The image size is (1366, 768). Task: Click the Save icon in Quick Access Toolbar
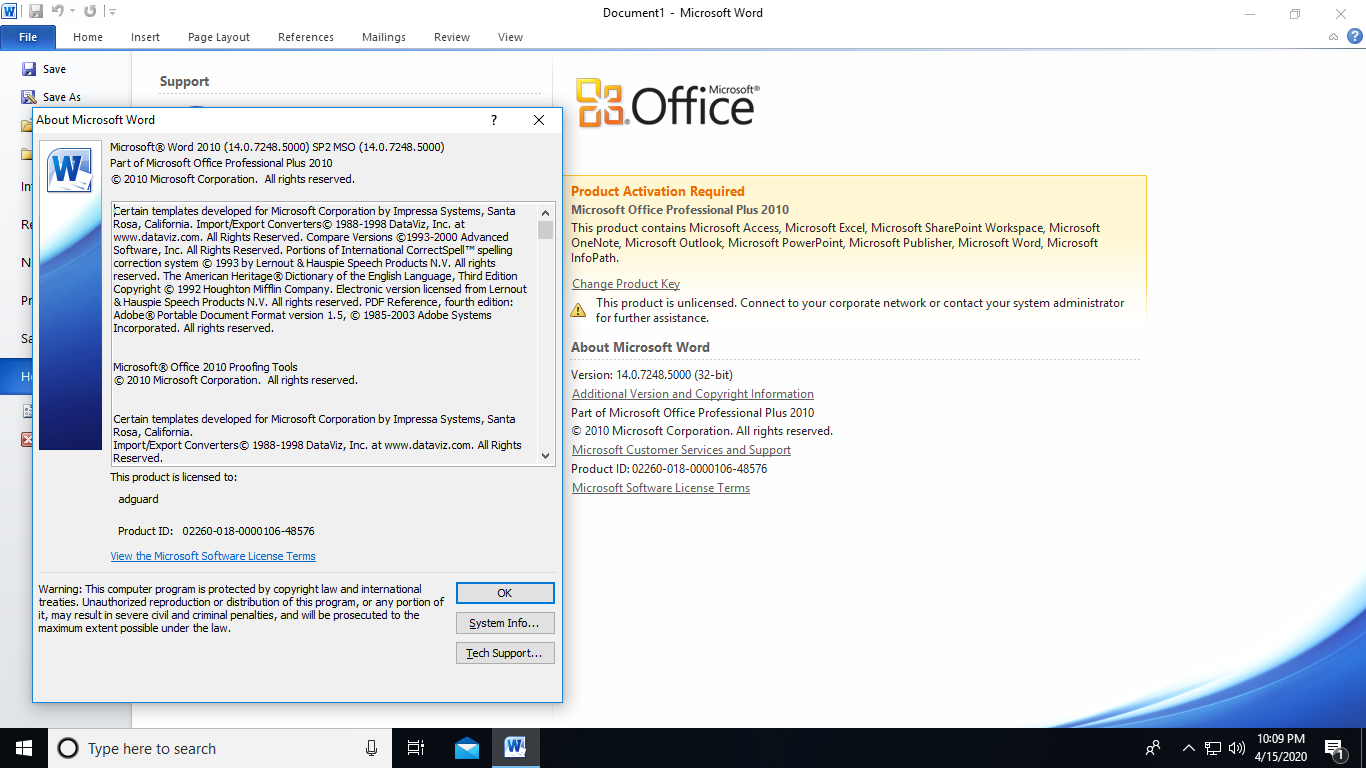[x=36, y=12]
